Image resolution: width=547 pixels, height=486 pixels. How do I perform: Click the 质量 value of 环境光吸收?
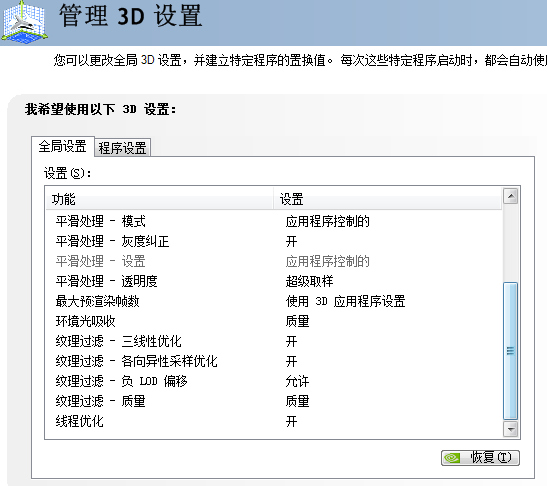[297, 321]
